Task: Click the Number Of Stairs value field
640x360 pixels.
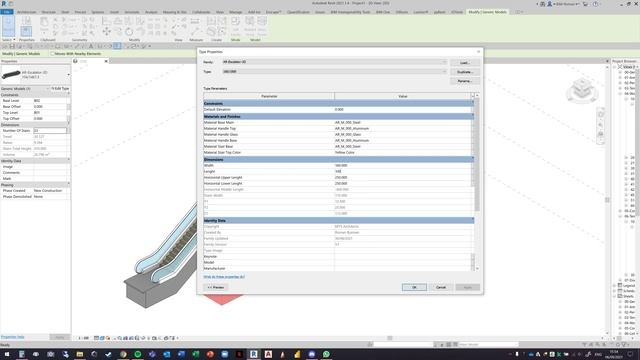Action: point(50,131)
